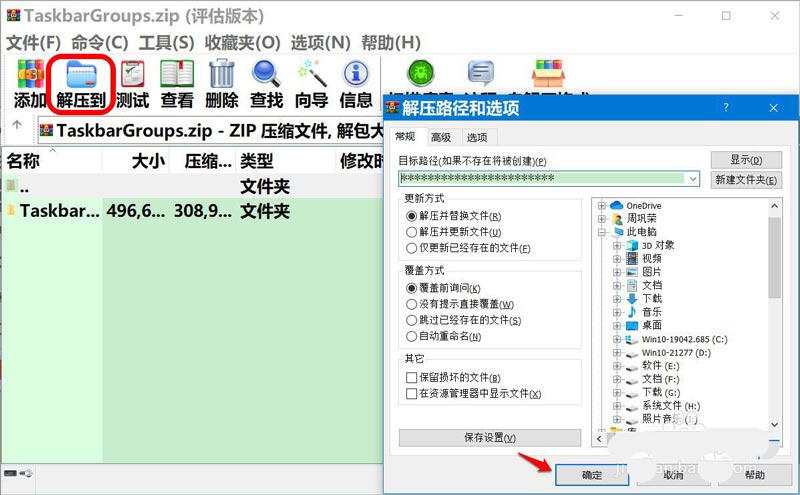Expand the 系统文件 (H:) drive node
The height and width of the screenshot is (495, 800).
617,406
